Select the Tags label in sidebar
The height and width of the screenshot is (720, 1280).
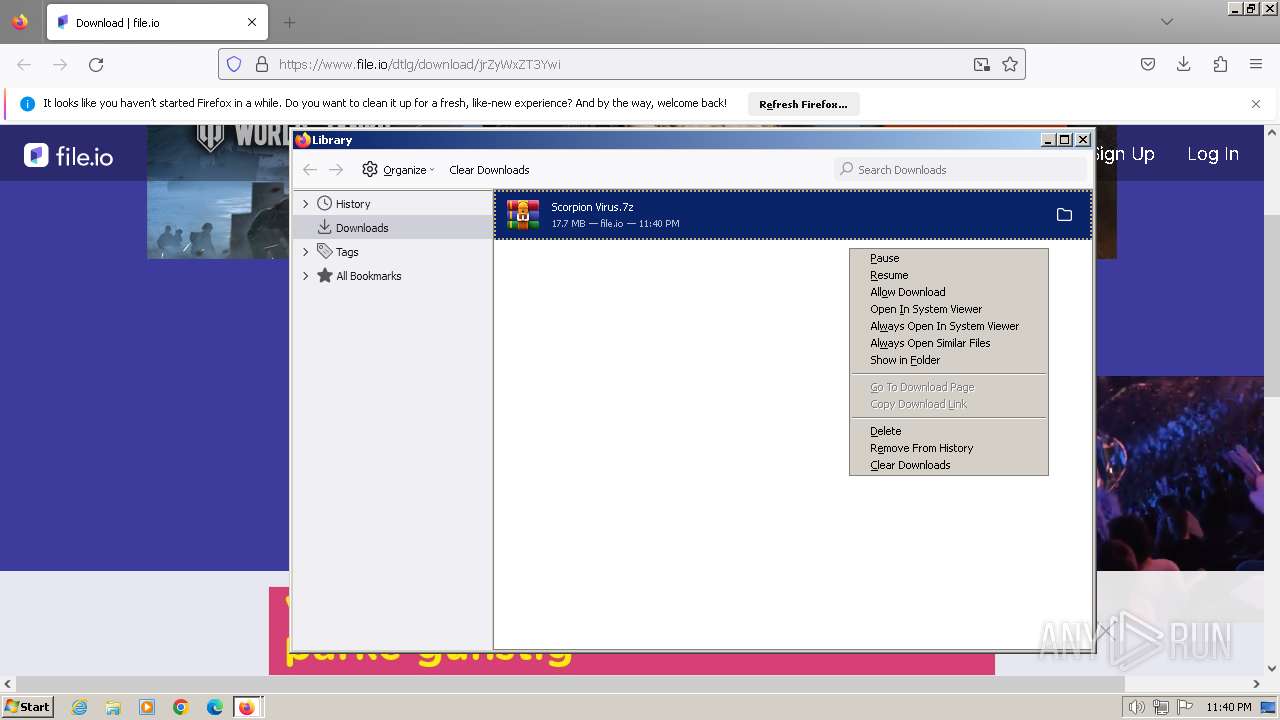(347, 252)
